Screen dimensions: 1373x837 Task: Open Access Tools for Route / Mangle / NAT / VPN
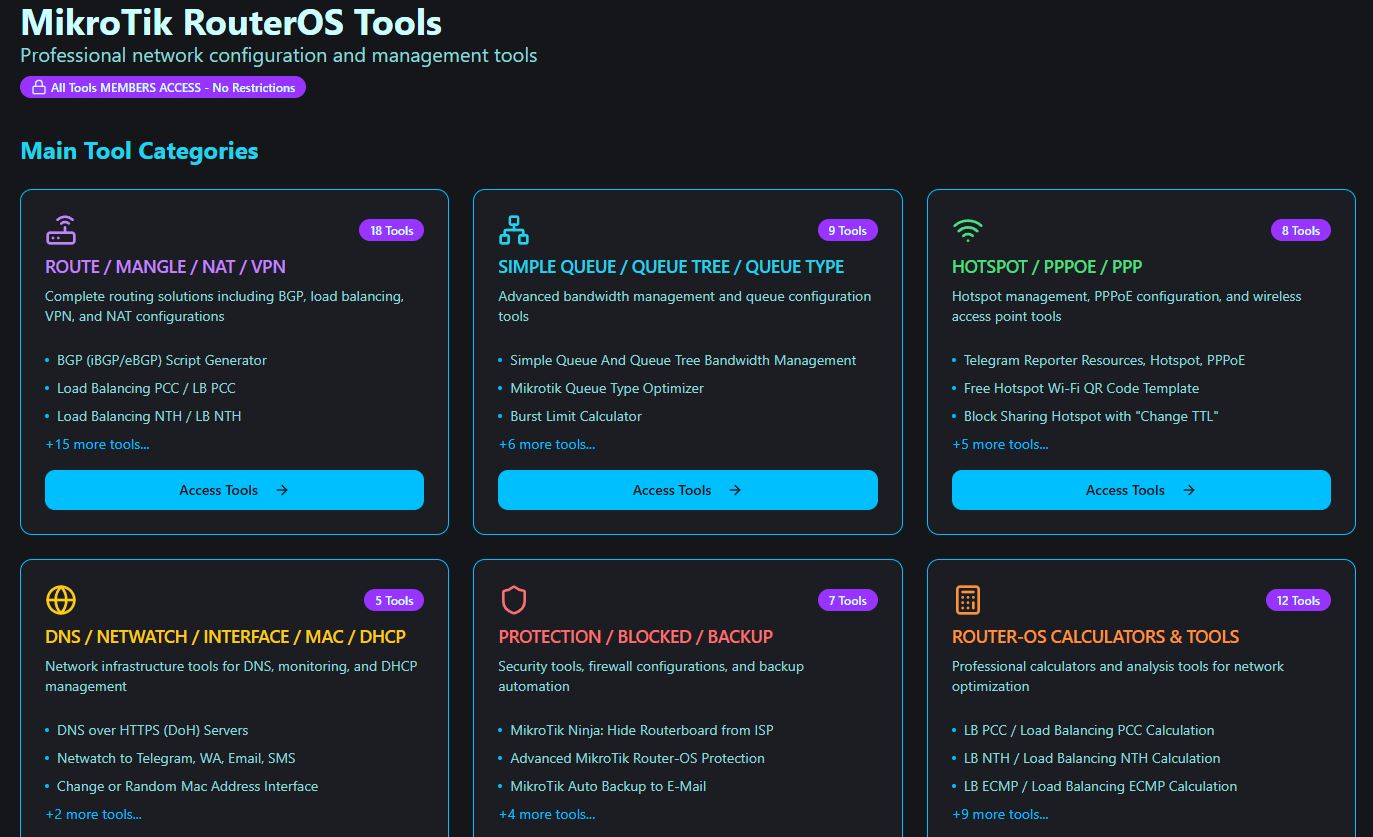(x=234, y=490)
